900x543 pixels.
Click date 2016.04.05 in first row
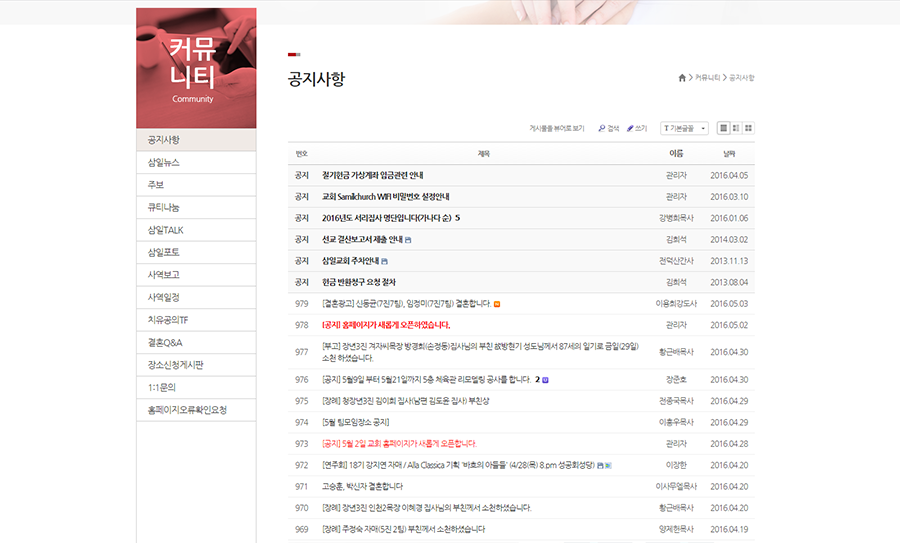click(x=729, y=176)
